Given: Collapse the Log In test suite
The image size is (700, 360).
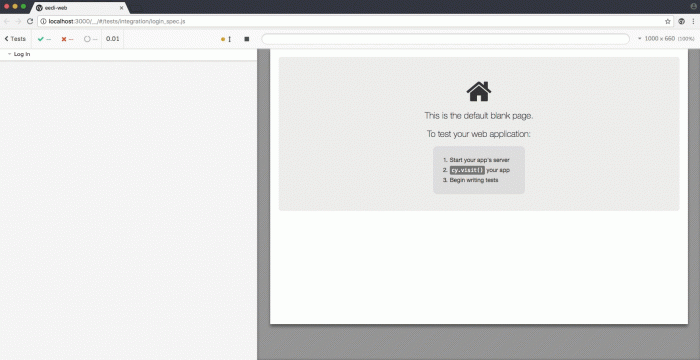Looking at the screenshot, I should [x=19, y=54].
